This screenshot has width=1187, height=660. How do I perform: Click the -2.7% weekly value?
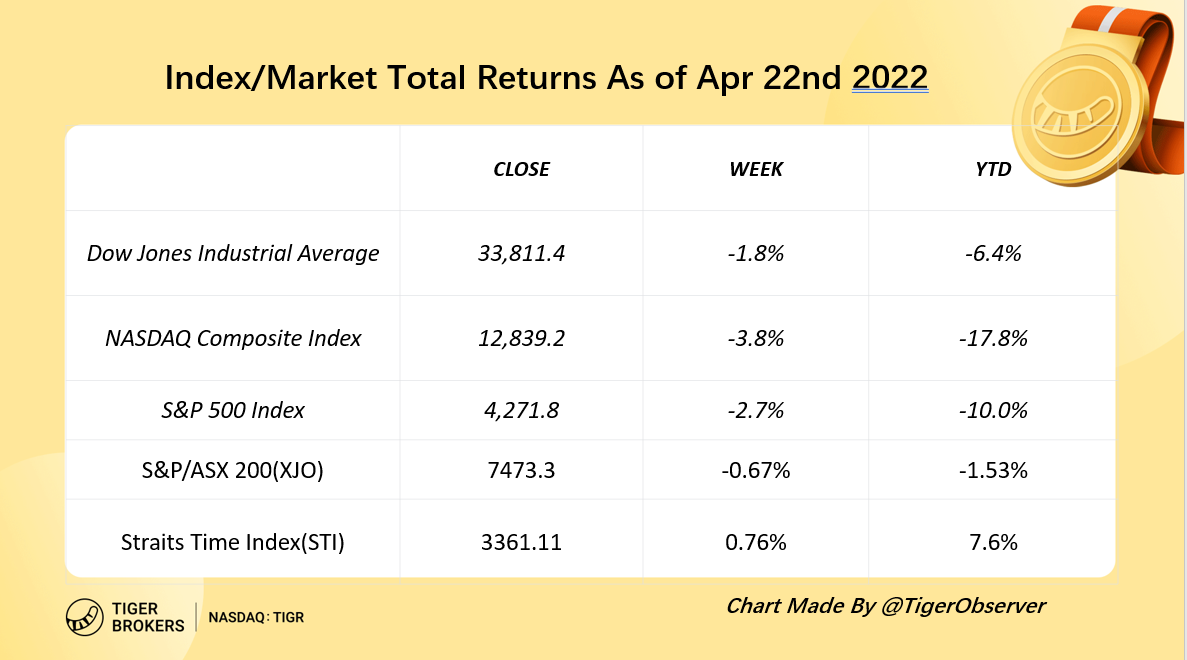coord(756,410)
